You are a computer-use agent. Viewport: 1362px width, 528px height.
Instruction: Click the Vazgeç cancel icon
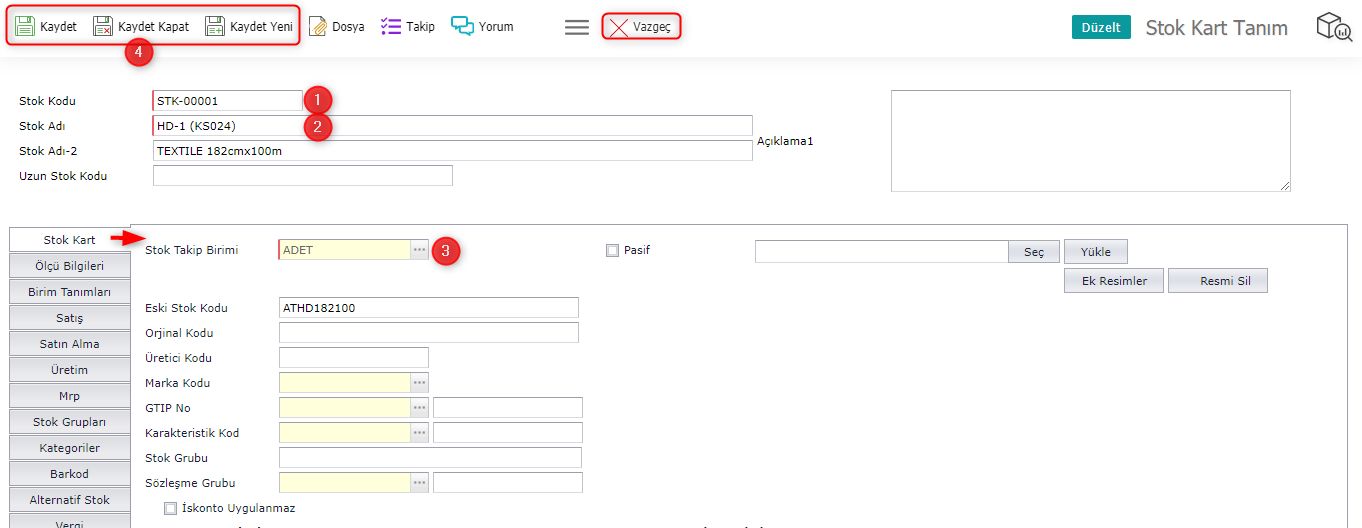(619, 27)
